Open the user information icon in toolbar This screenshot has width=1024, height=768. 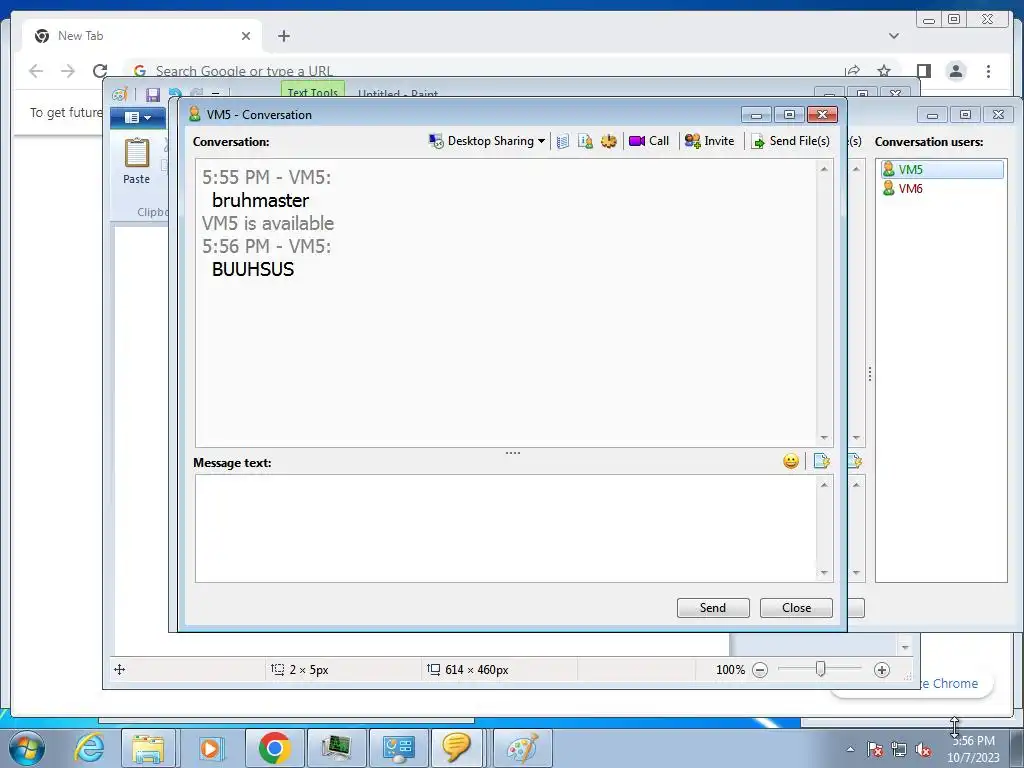click(585, 141)
